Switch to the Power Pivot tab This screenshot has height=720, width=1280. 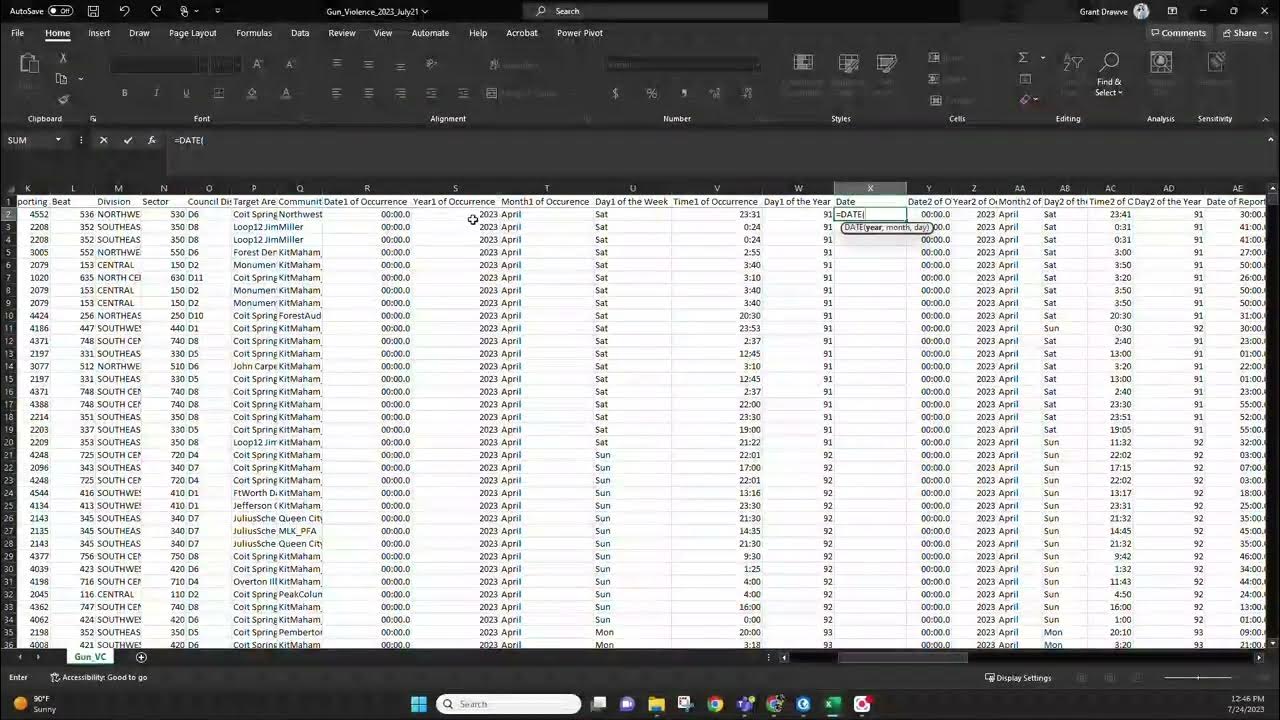[x=580, y=33]
